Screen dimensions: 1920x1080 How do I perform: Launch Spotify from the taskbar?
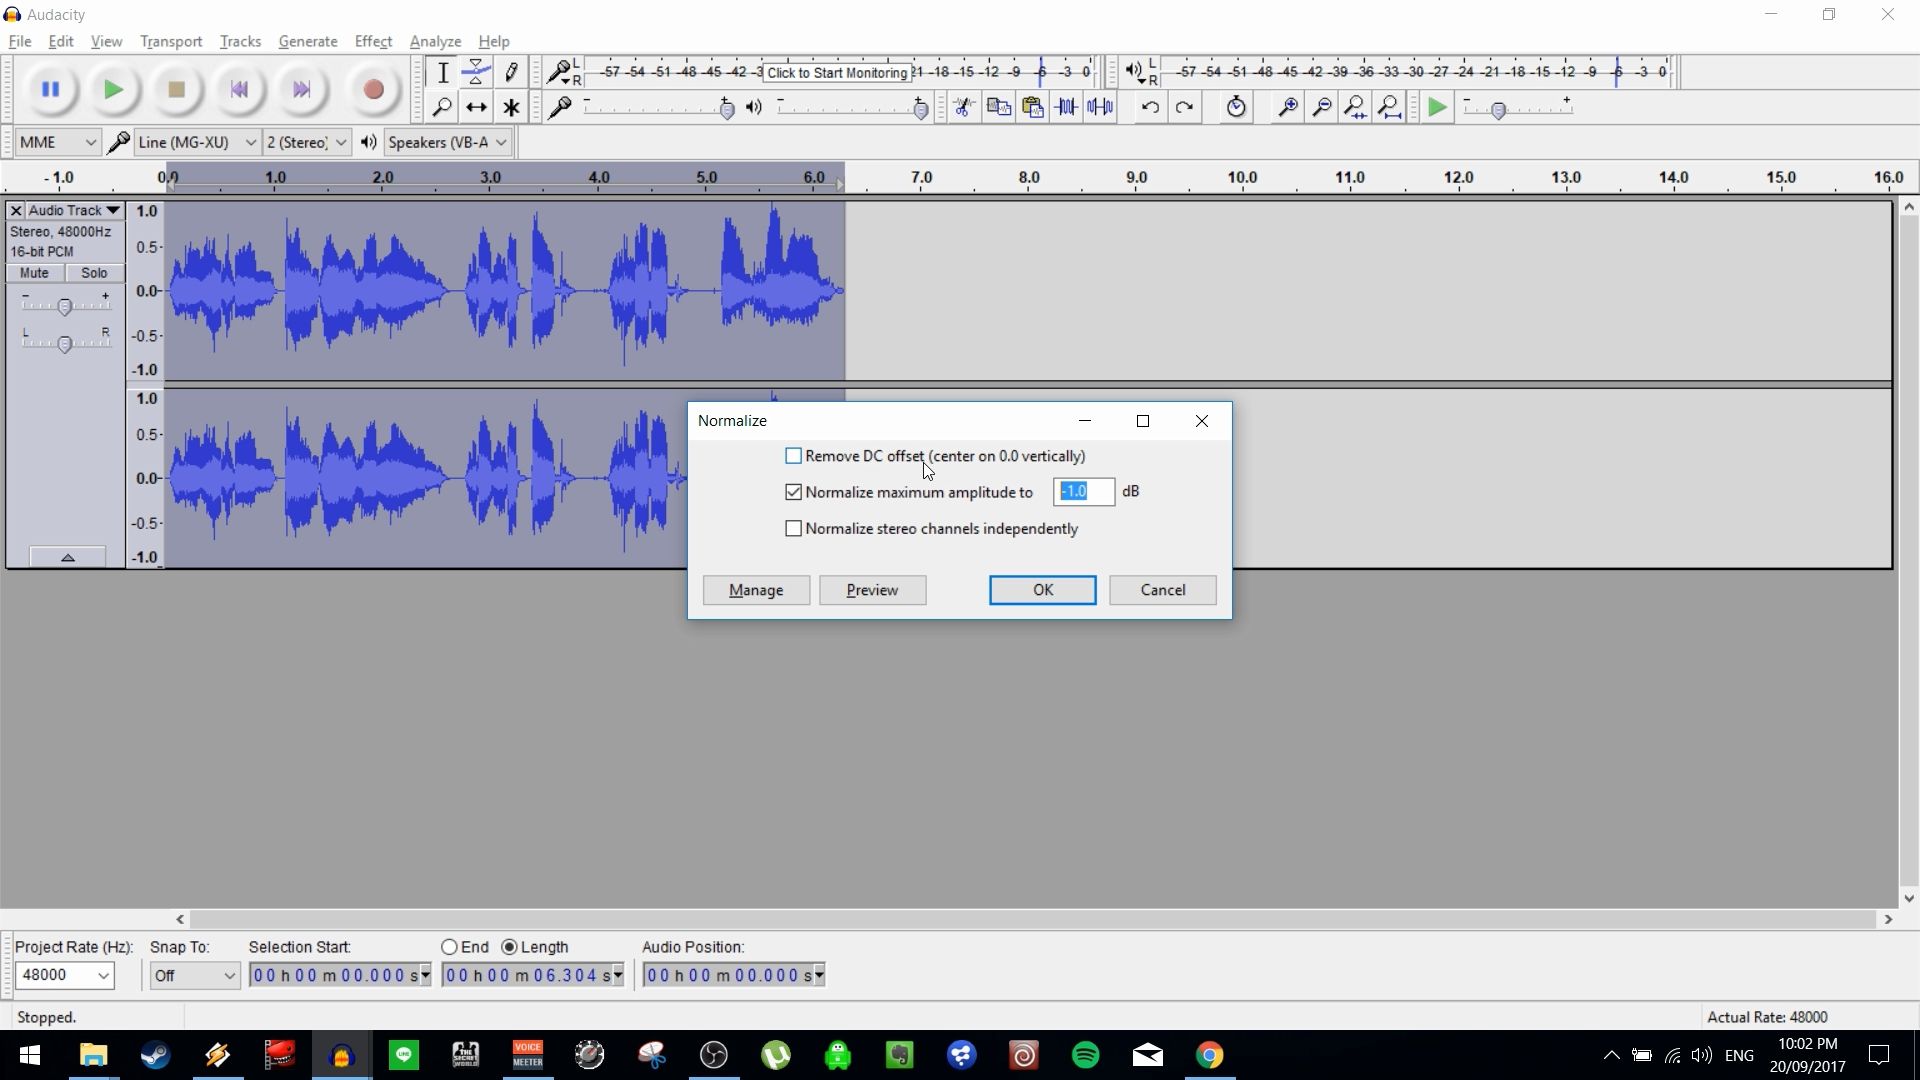[1086, 1055]
